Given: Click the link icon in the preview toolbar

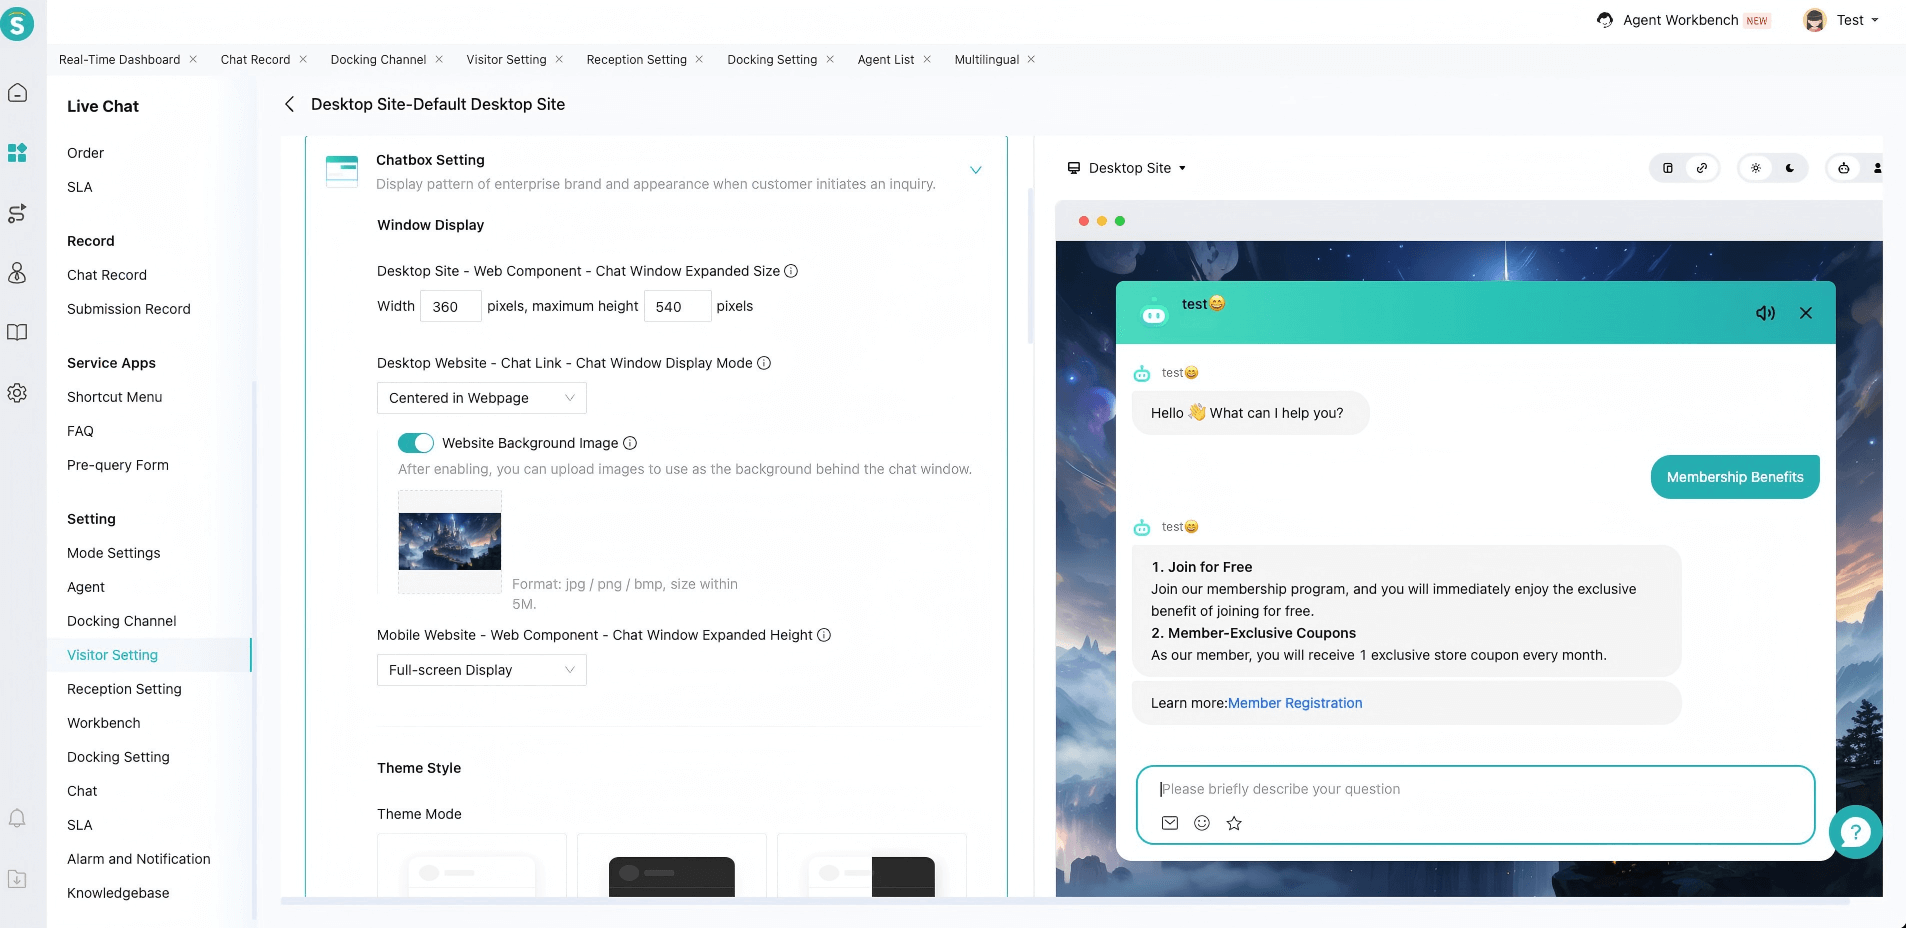Looking at the screenshot, I should [x=1702, y=168].
